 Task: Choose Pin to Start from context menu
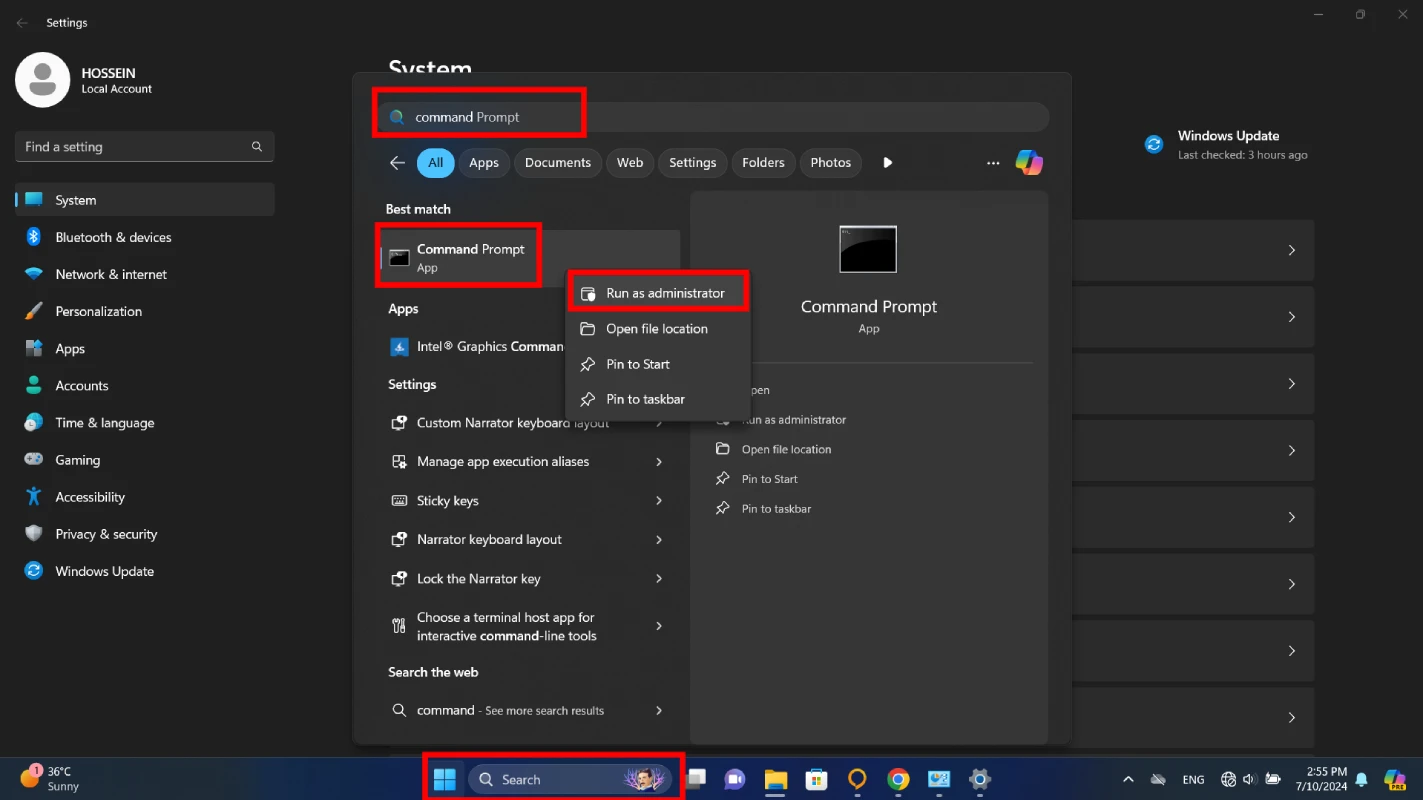(x=637, y=364)
